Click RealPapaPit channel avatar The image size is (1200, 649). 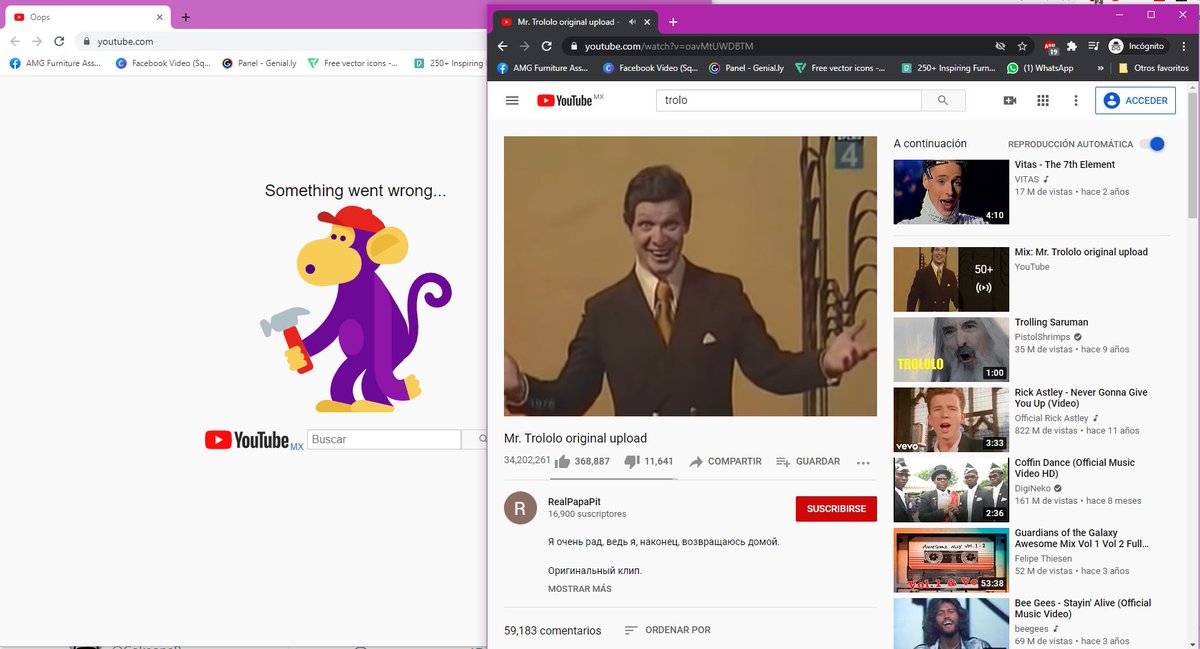[520, 508]
